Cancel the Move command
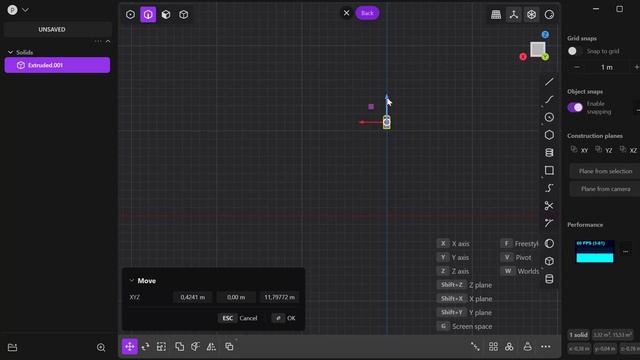Image resolution: width=640 pixels, height=360 pixels. click(x=239, y=318)
